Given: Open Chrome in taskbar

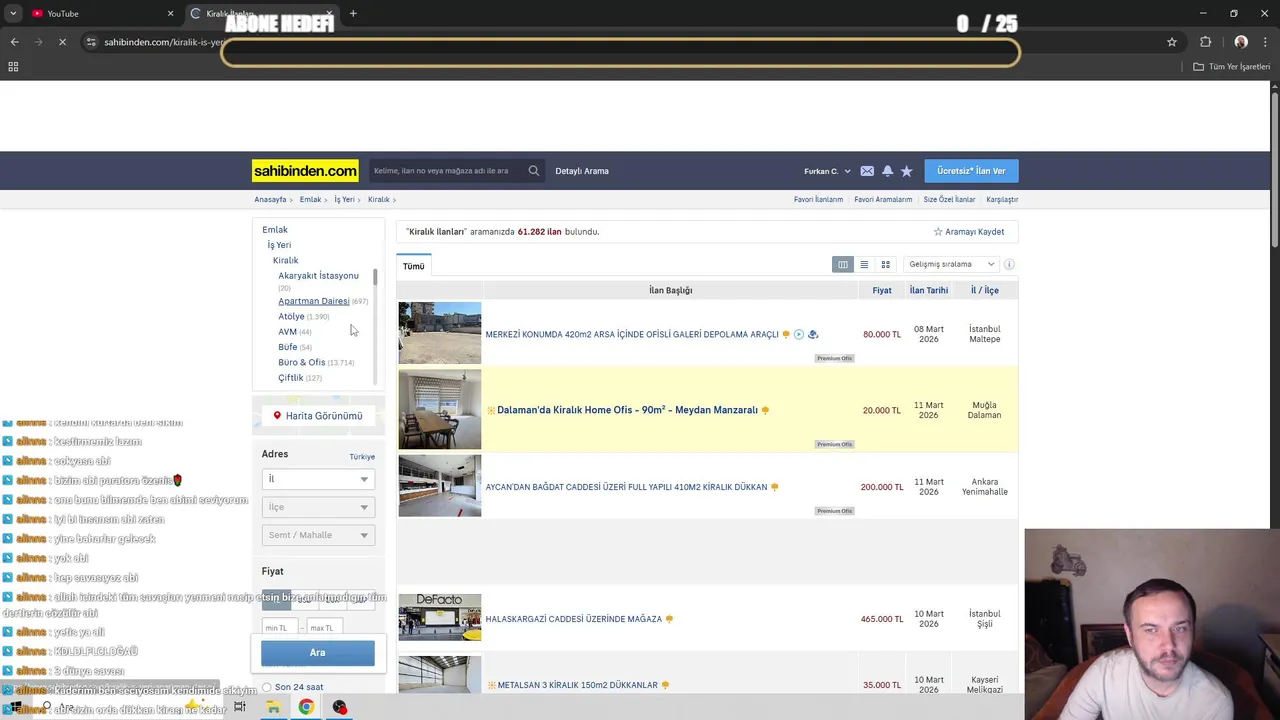Looking at the screenshot, I should click(306, 707).
